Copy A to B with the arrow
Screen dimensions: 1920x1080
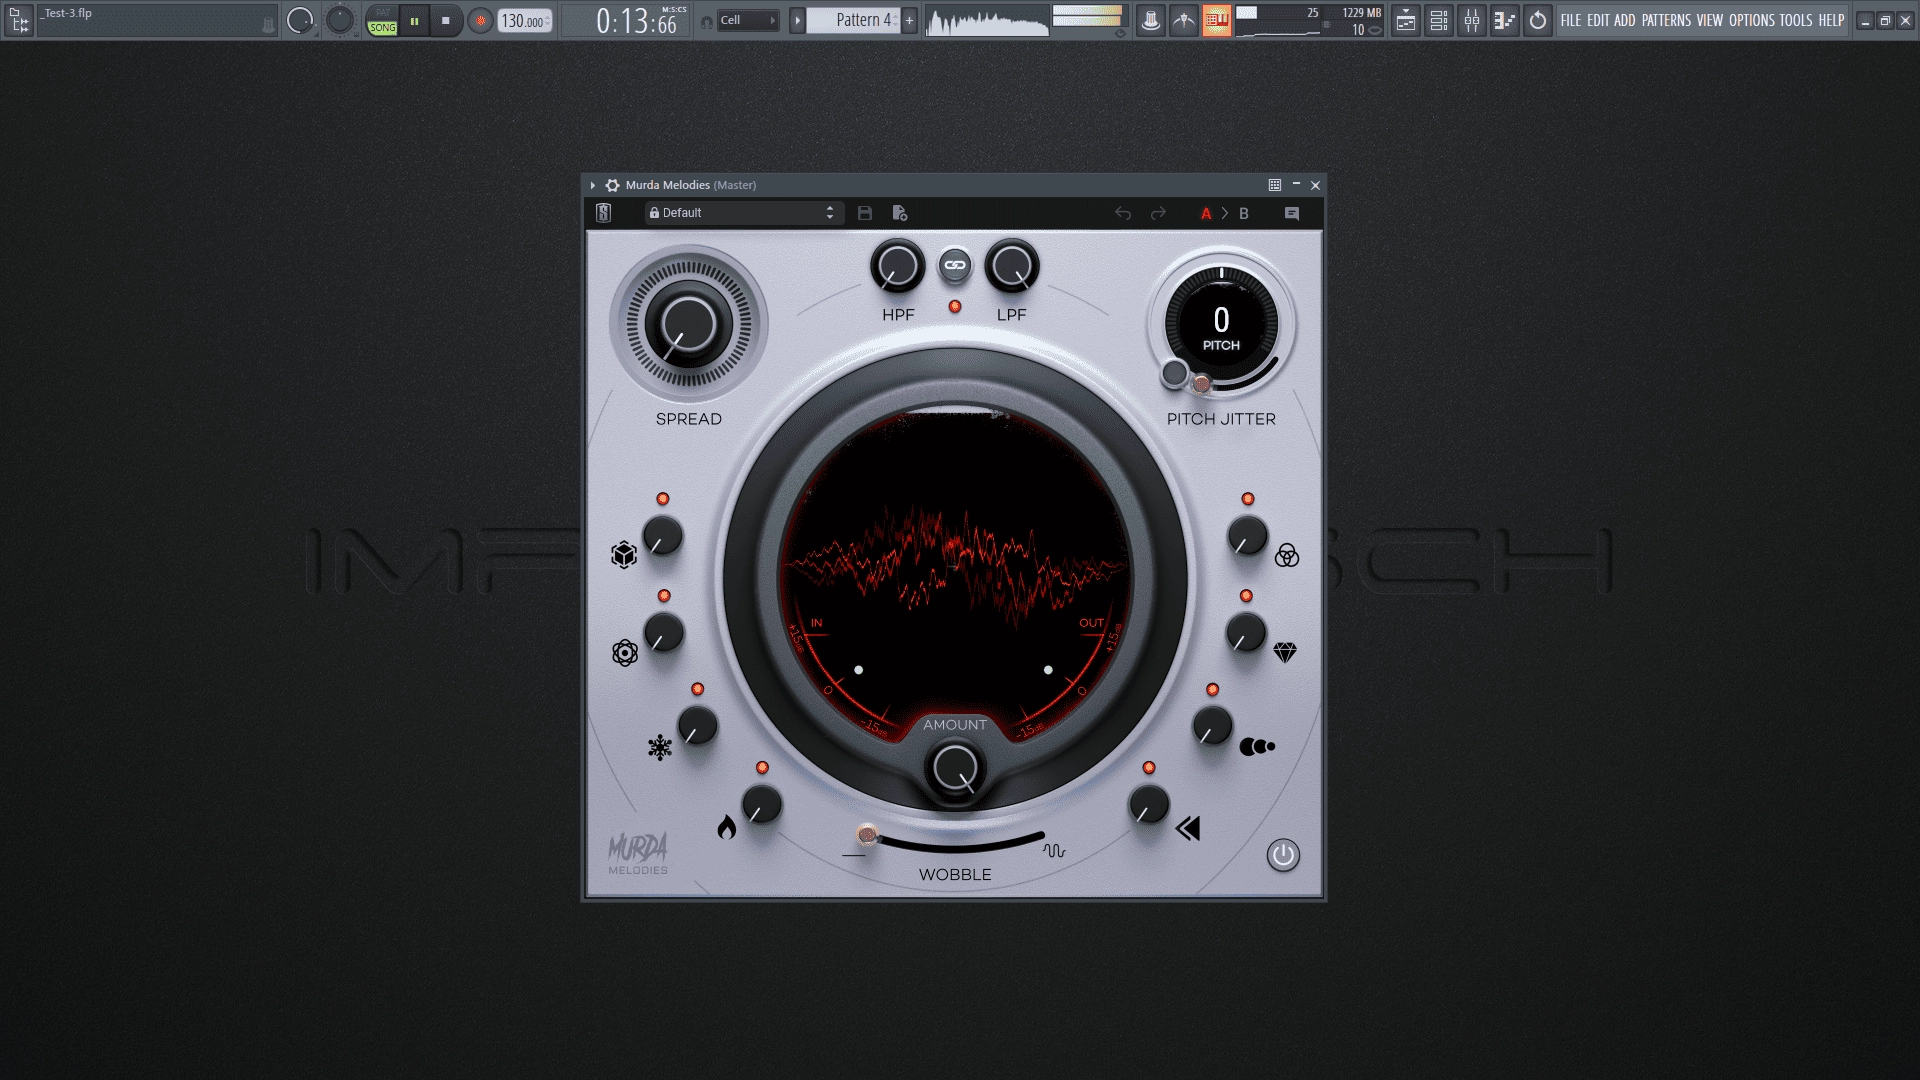click(x=1225, y=213)
